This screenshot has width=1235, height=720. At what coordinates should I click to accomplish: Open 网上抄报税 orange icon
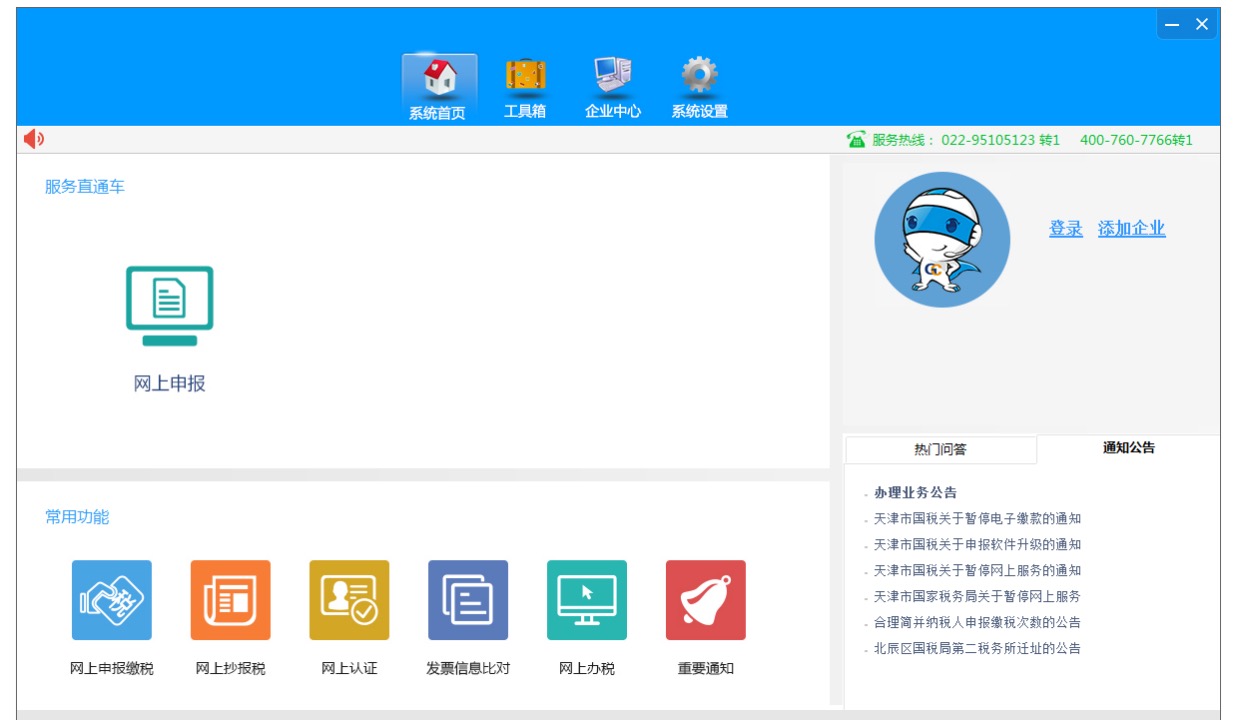pos(230,600)
